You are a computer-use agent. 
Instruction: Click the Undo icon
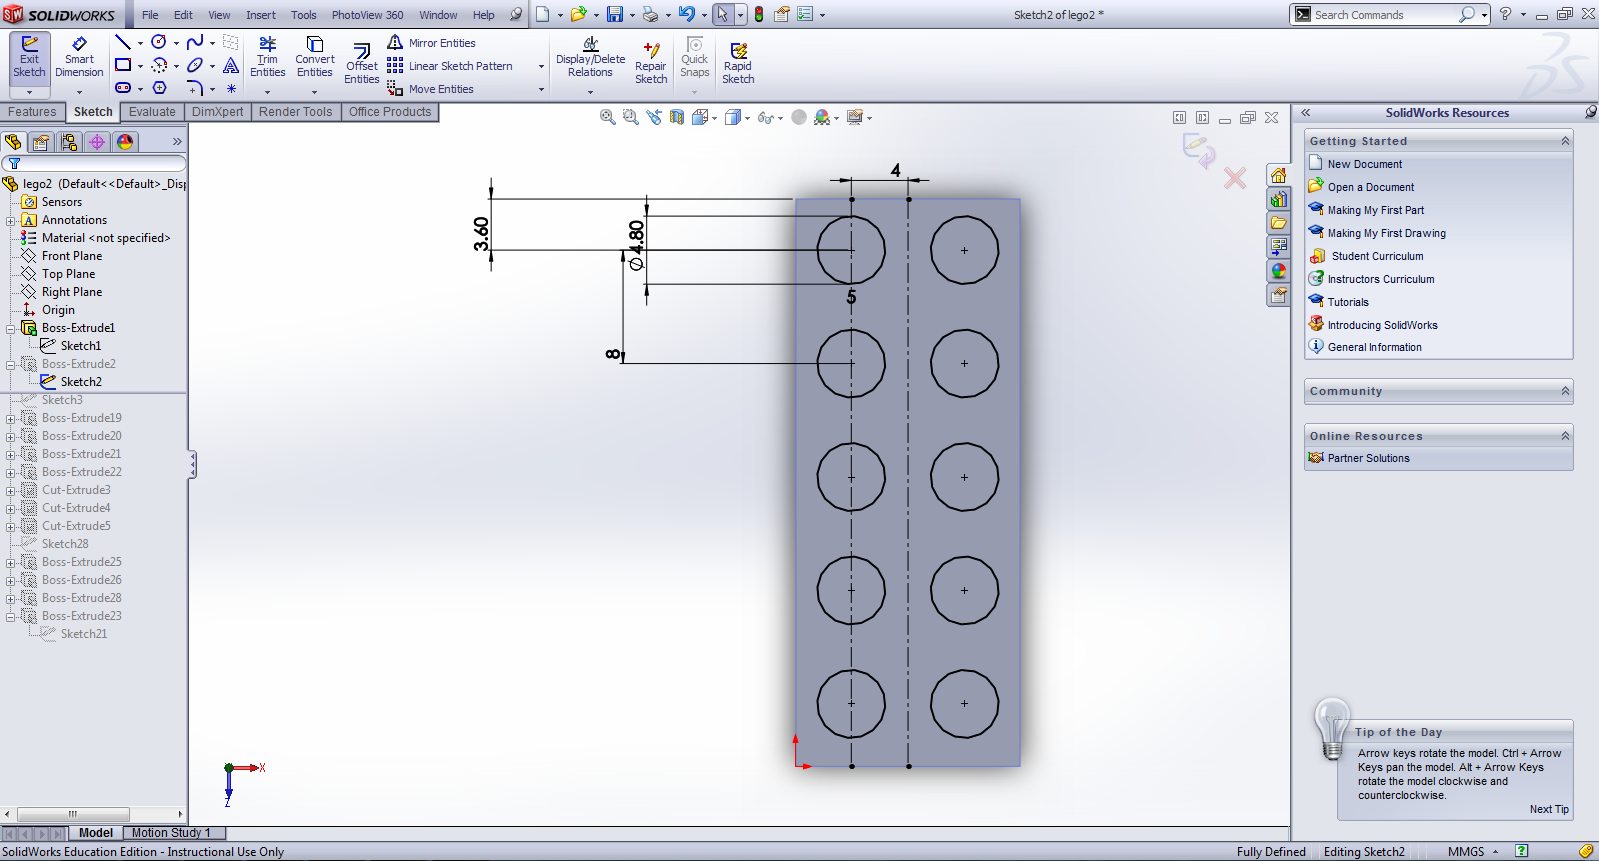686,14
